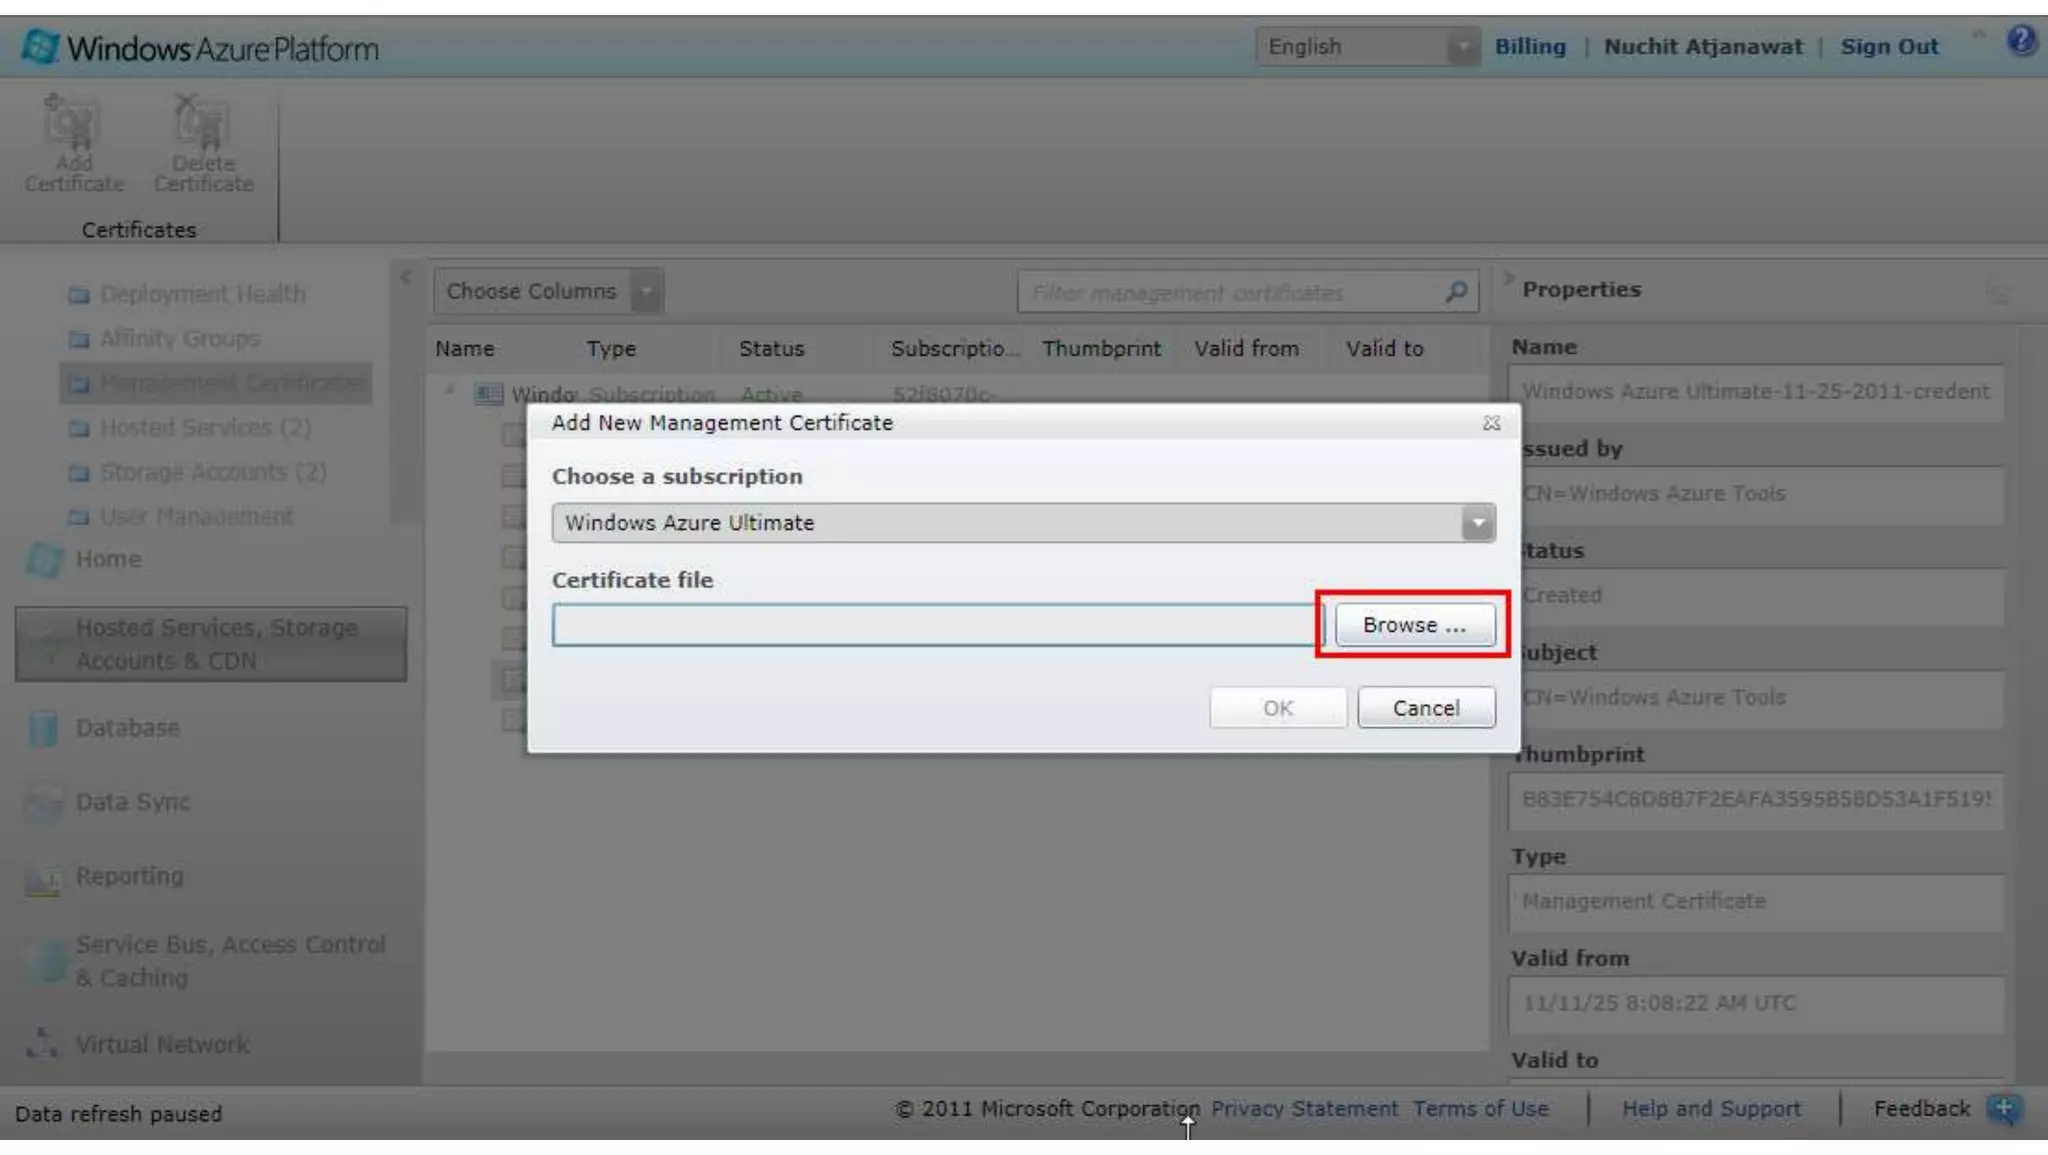Click the Feedback plus icon
Viewport: 2048px width, 1155px height.
pyautogui.click(x=2003, y=1109)
